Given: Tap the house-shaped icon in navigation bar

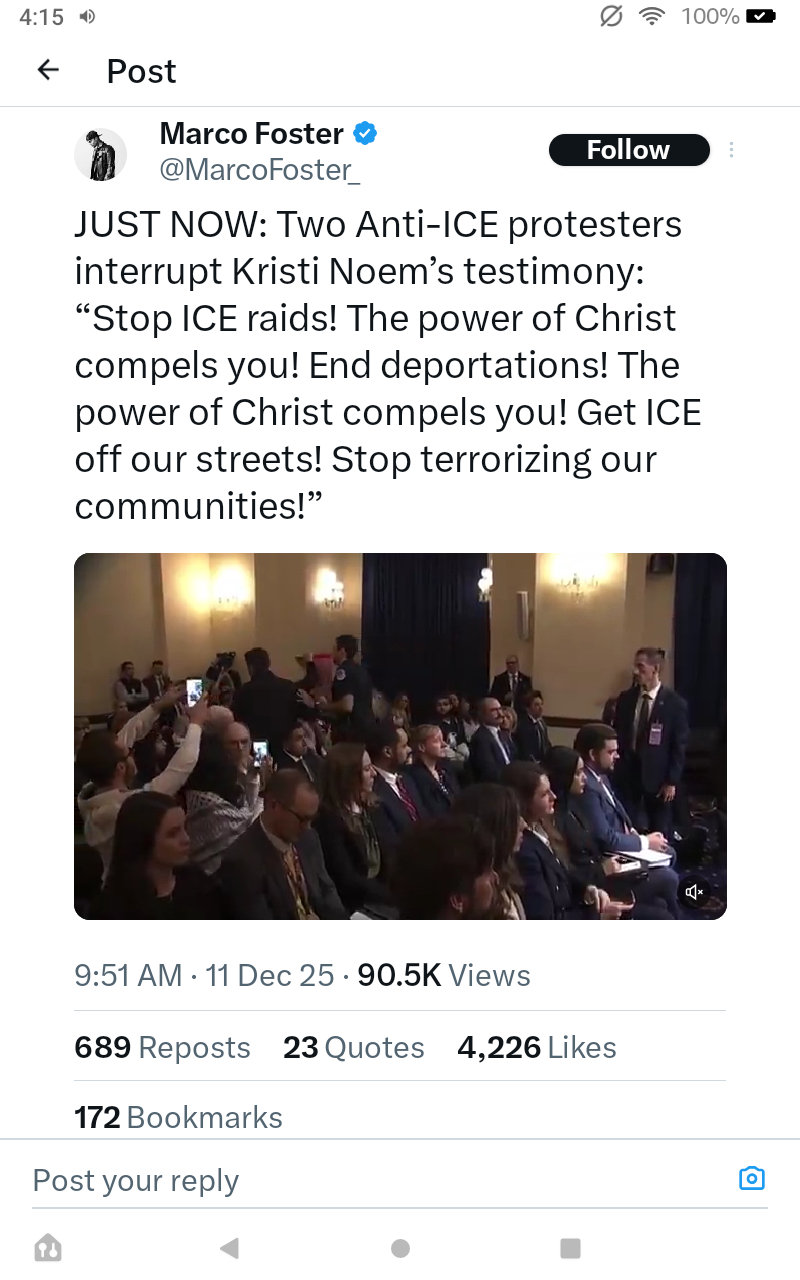Looking at the screenshot, I should coord(48,1247).
